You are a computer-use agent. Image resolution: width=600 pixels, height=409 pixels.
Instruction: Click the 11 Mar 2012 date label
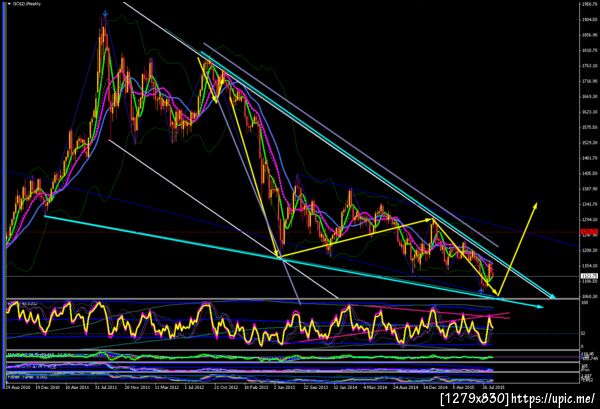pos(167,387)
